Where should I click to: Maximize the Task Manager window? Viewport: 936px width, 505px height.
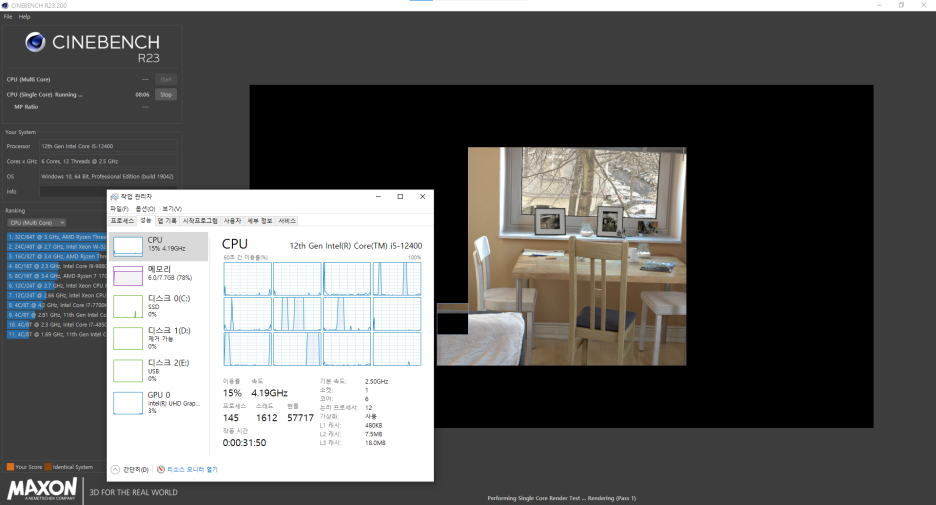400,196
